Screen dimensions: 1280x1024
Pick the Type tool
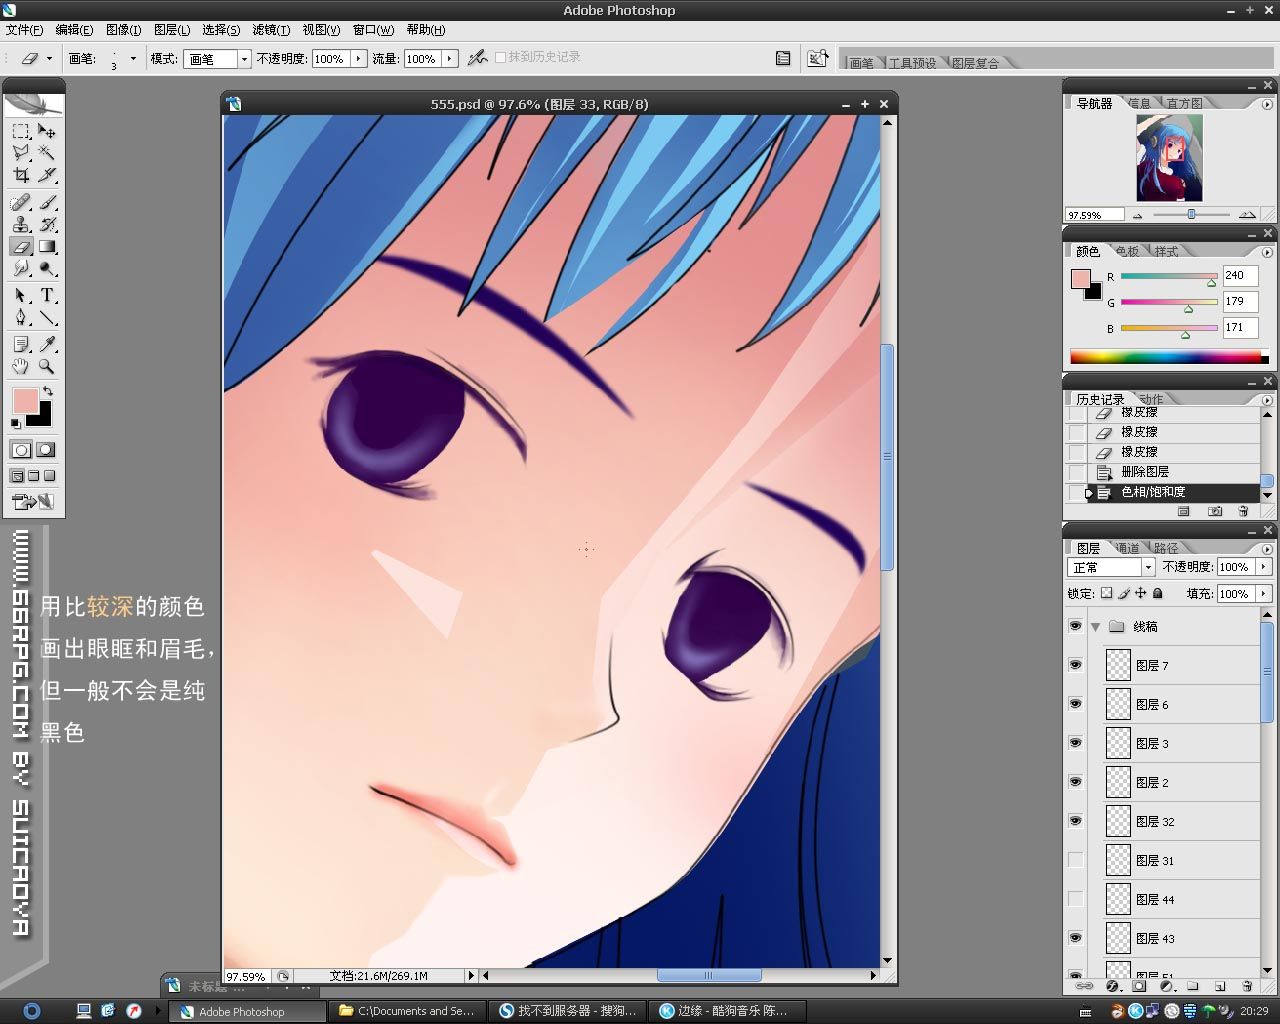point(47,295)
